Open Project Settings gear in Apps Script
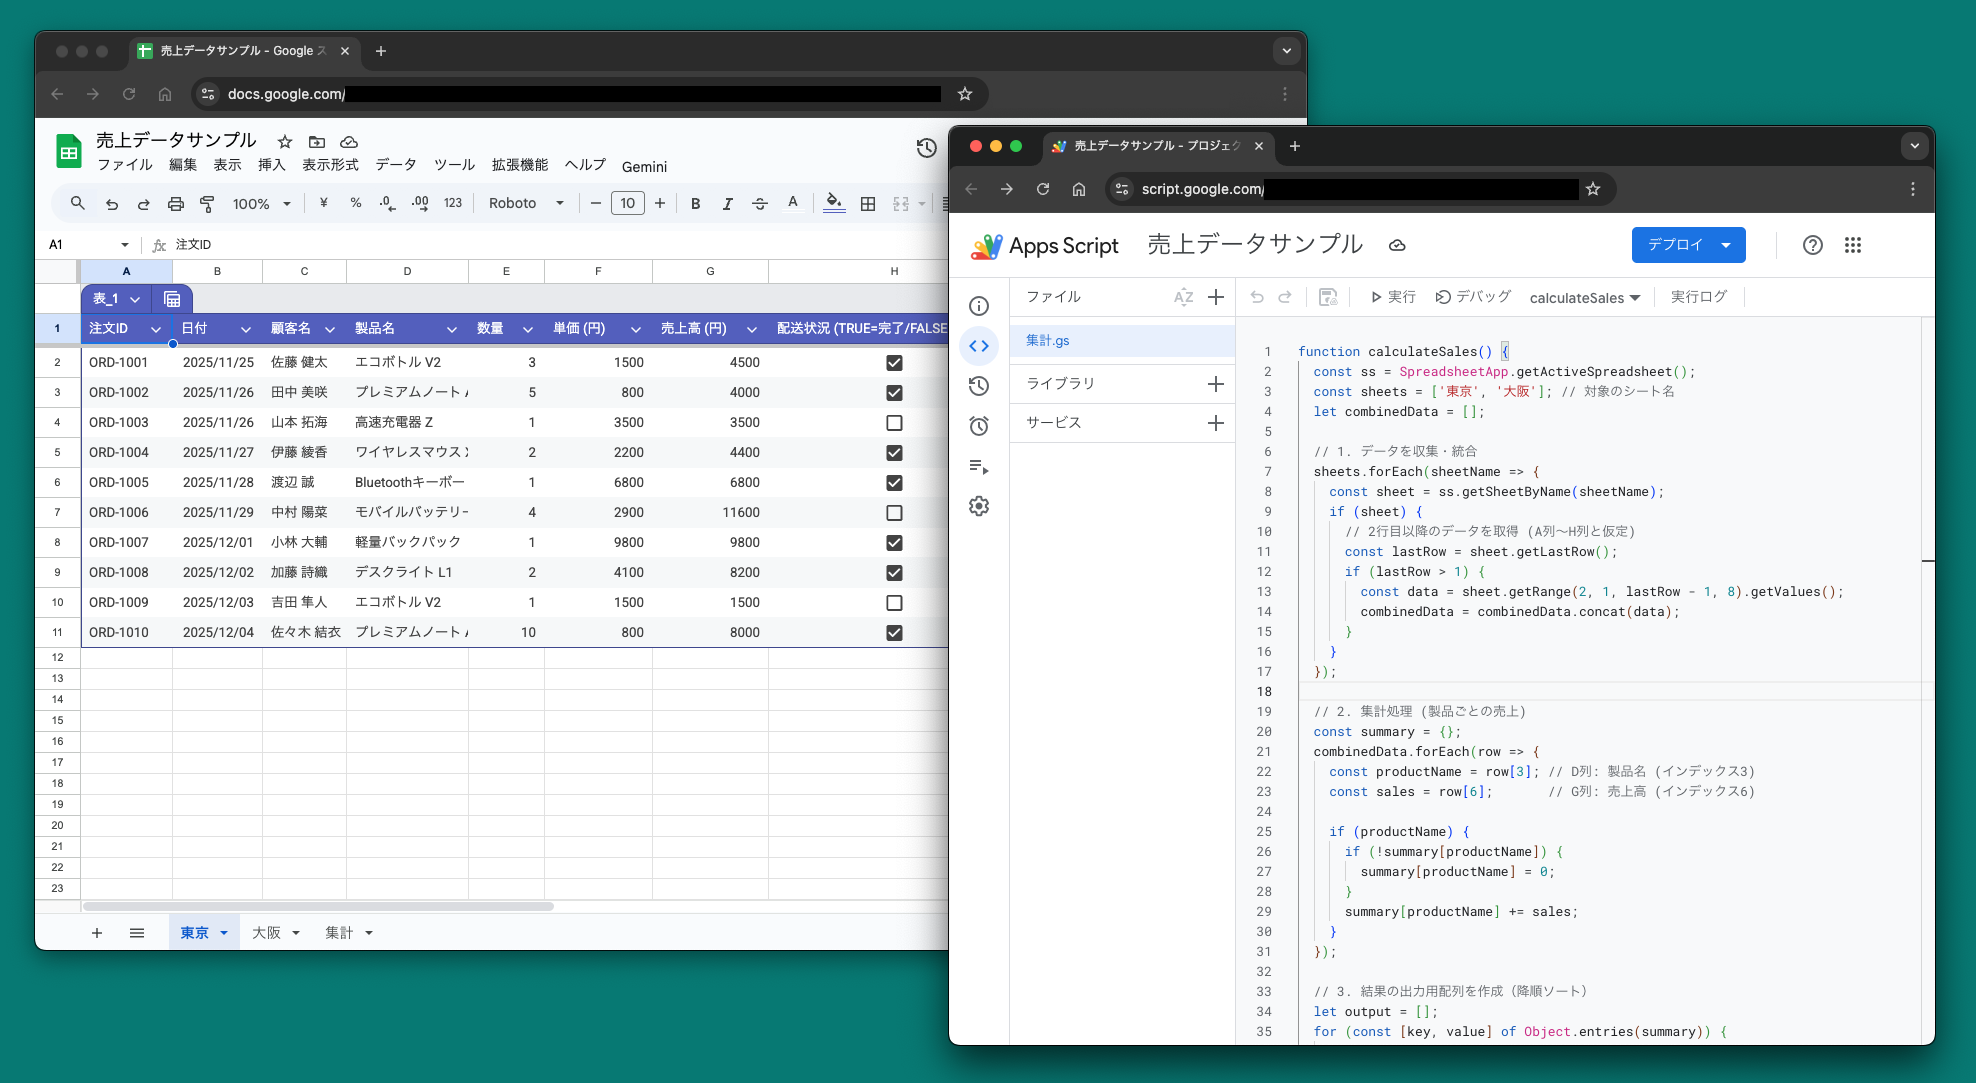The height and width of the screenshot is (1083, 1976). coord(979,506)
